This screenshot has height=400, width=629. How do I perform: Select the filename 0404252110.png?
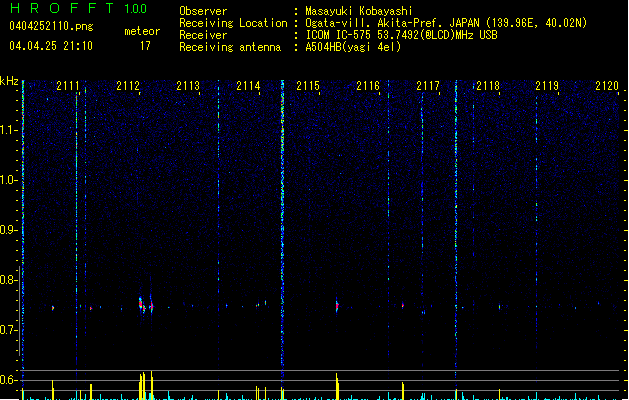pyautogui.click(x=51, y=26)
